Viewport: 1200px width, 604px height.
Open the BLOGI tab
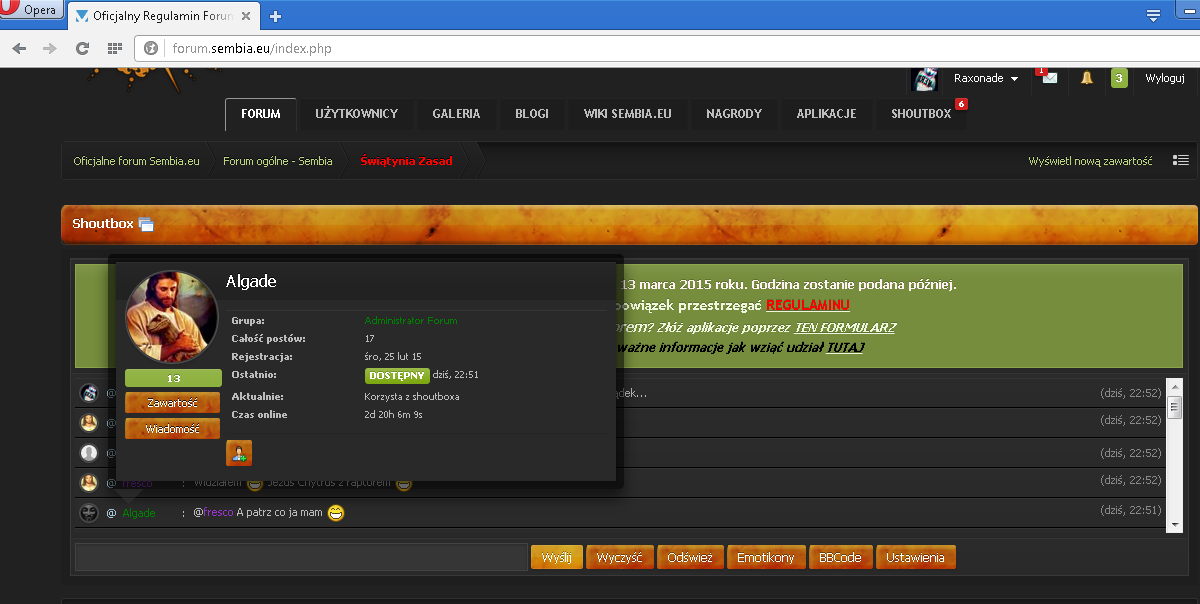point(532,114)
